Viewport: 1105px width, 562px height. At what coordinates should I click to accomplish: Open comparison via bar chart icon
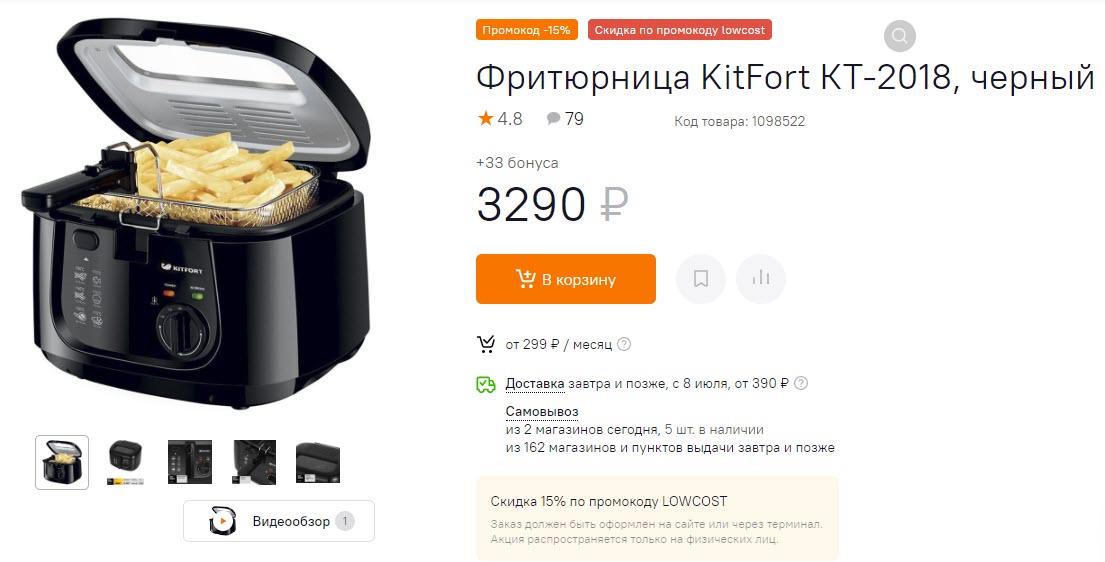coord(760,279)
